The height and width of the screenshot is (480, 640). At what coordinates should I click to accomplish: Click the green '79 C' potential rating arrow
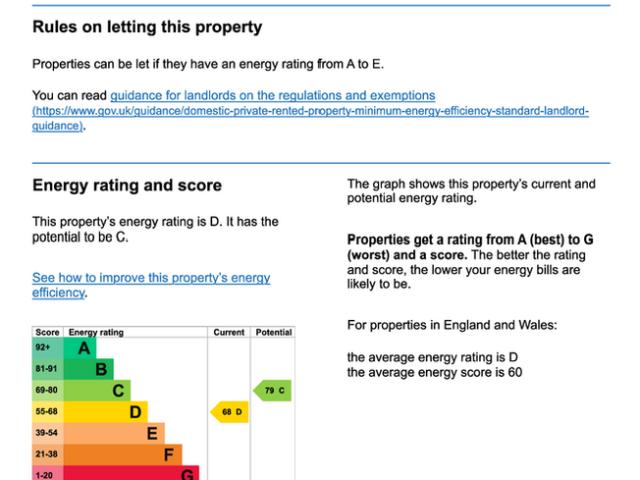[x=272, y=389]
